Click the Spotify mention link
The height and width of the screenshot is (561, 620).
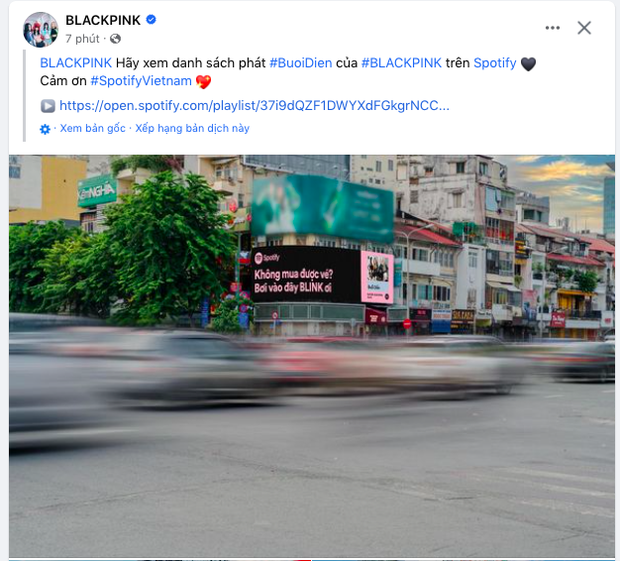[x=495, y=63]
